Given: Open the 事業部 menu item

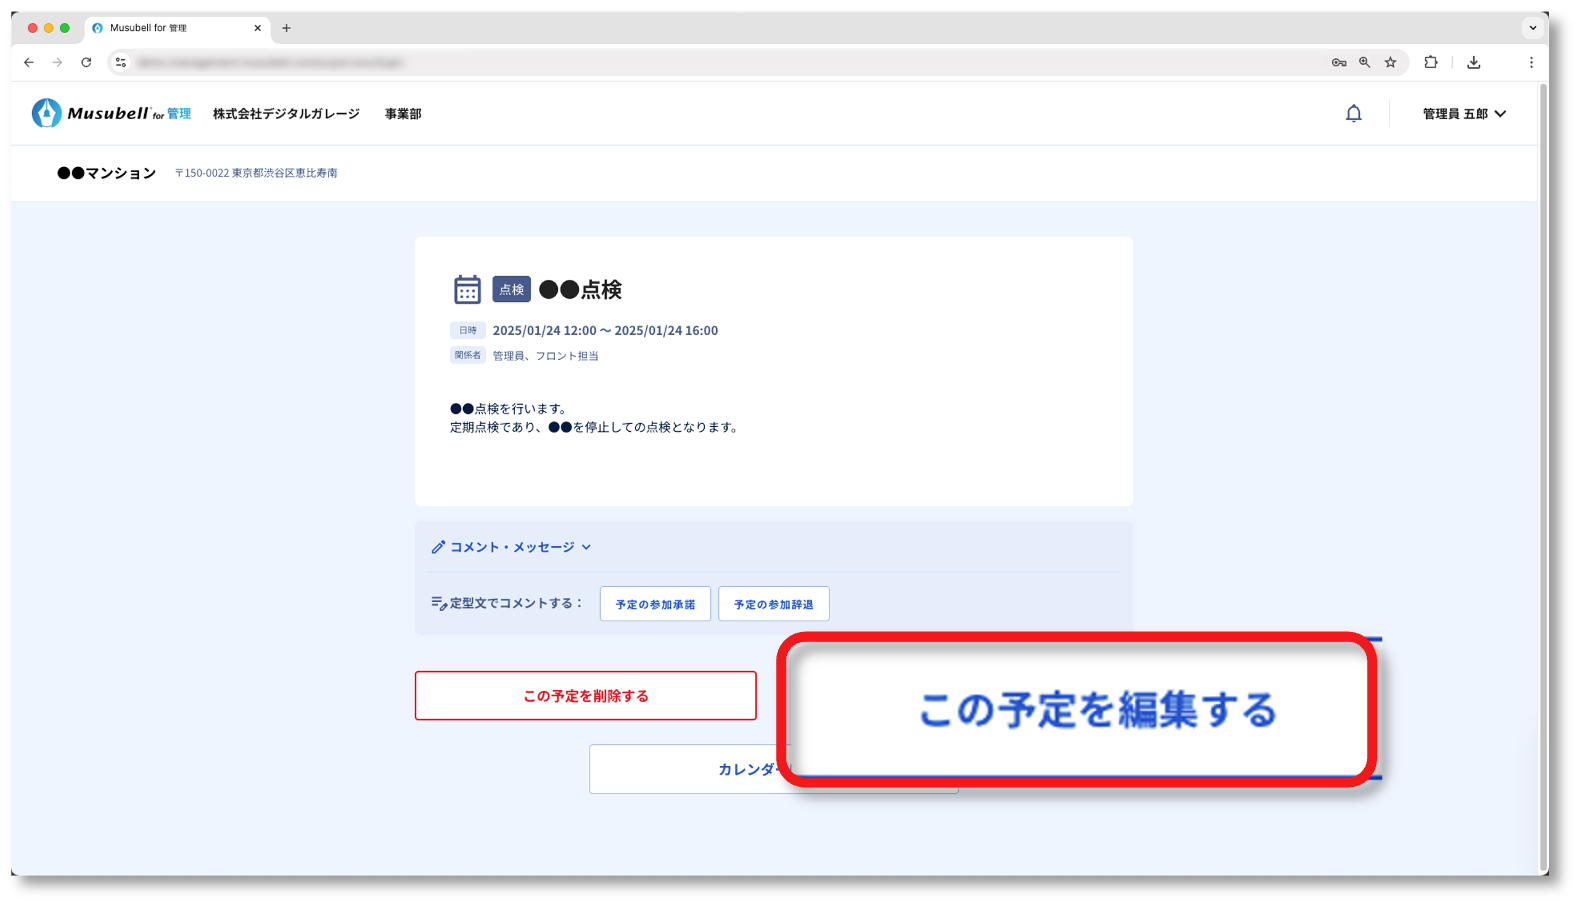Looking at the screenshot, I should [403, 114].
